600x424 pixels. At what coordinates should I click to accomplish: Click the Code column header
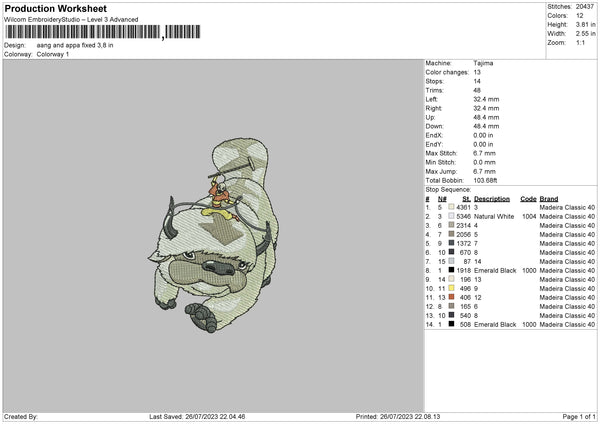tap(529, 198)
